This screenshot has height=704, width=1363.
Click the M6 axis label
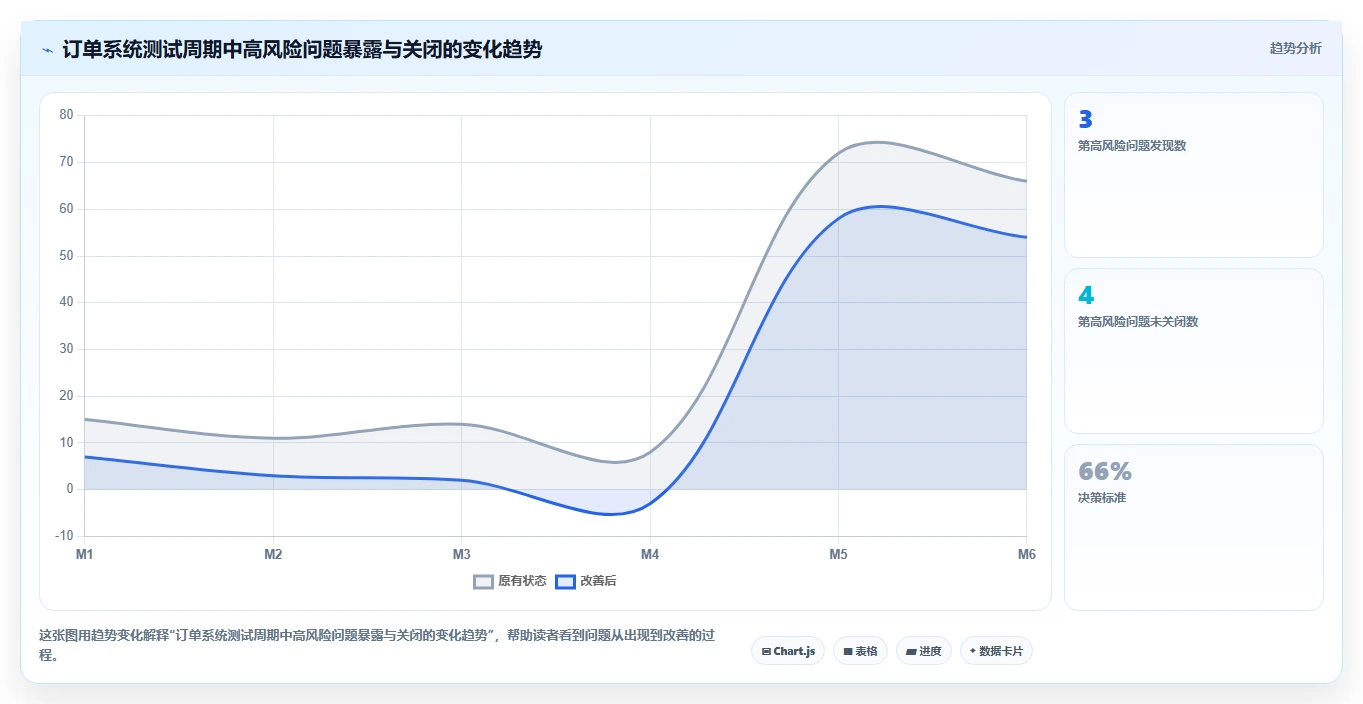tap(1027, 554)
